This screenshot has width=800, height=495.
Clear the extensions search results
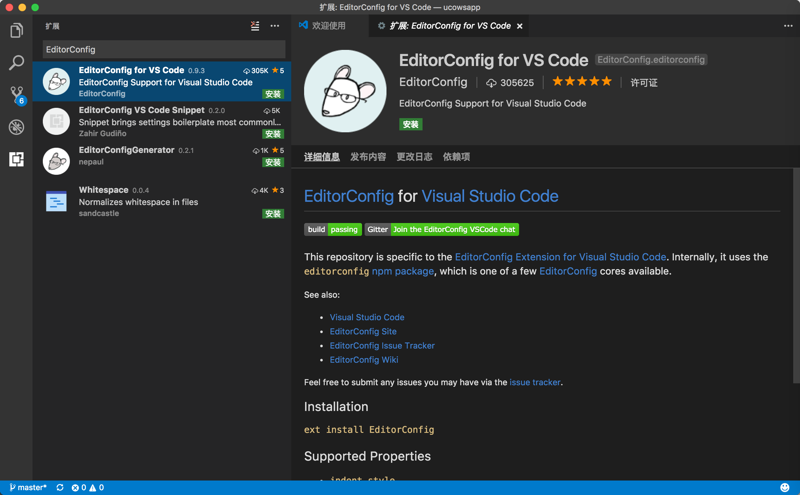tap(255, 26)
